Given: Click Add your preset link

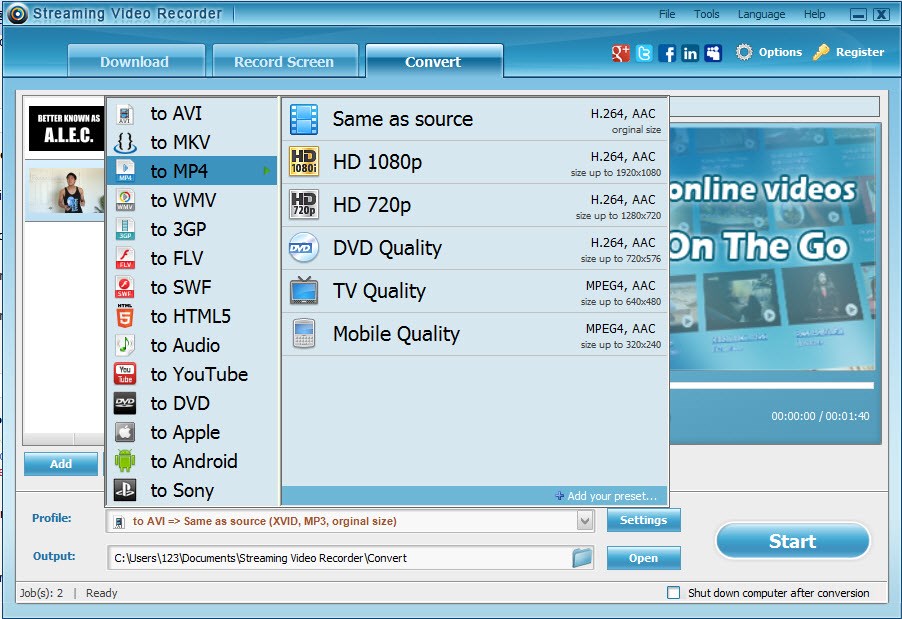Looking at the screenshot, I should coord(606,496).
